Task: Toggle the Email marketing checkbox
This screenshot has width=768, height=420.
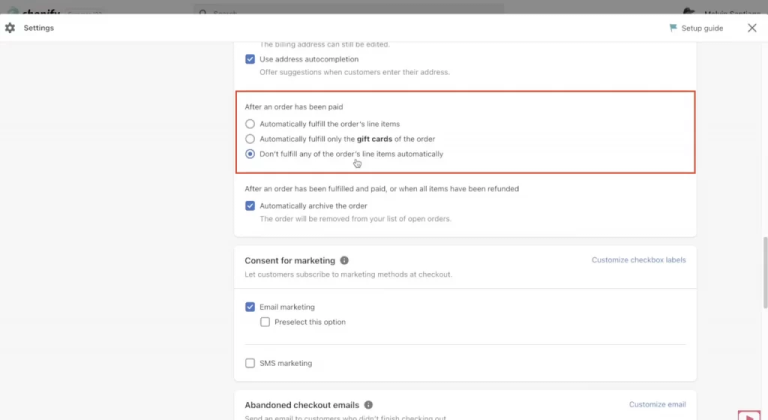Action: coord(250,307)
